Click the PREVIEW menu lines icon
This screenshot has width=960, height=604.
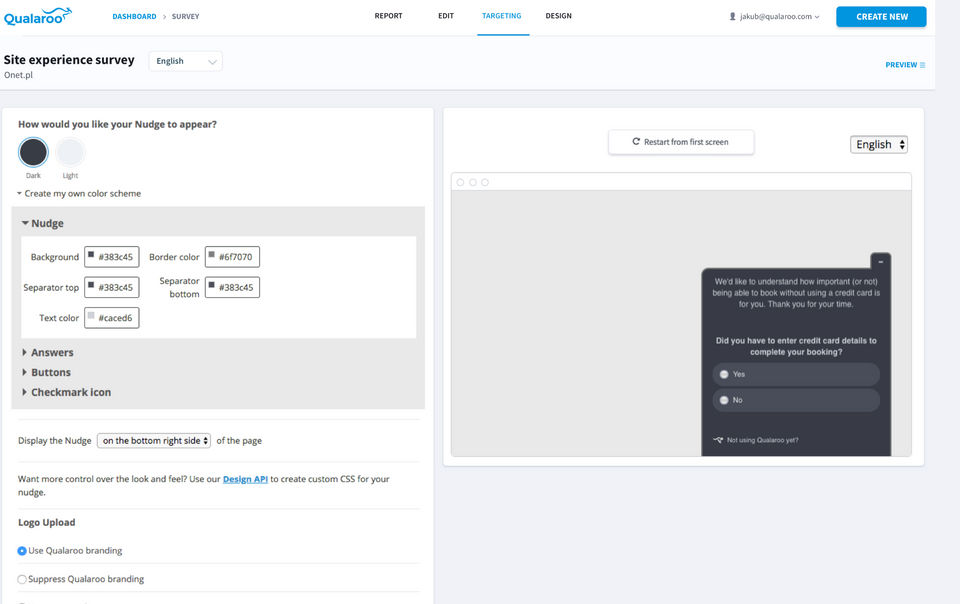tap(922, 65)
